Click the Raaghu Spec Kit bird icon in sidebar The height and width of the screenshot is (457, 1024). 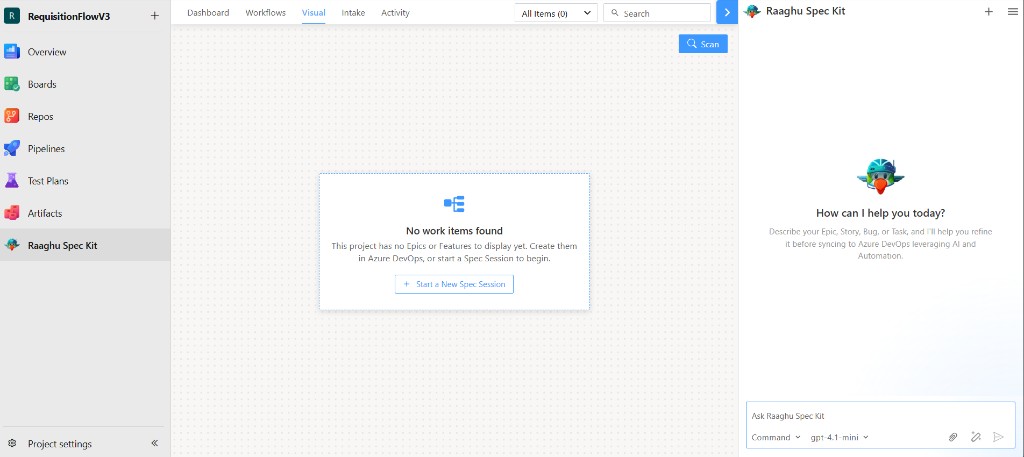[12, 245]
